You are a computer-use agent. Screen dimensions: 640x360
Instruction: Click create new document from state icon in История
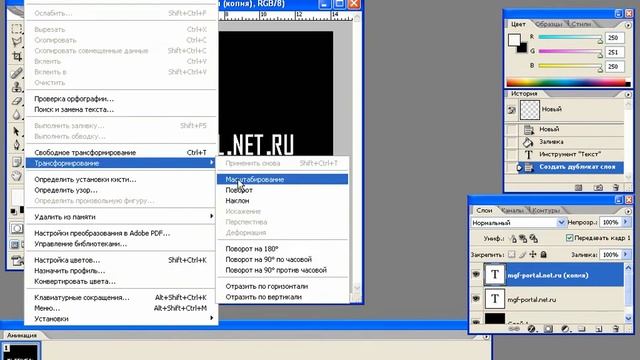[578, 188]
